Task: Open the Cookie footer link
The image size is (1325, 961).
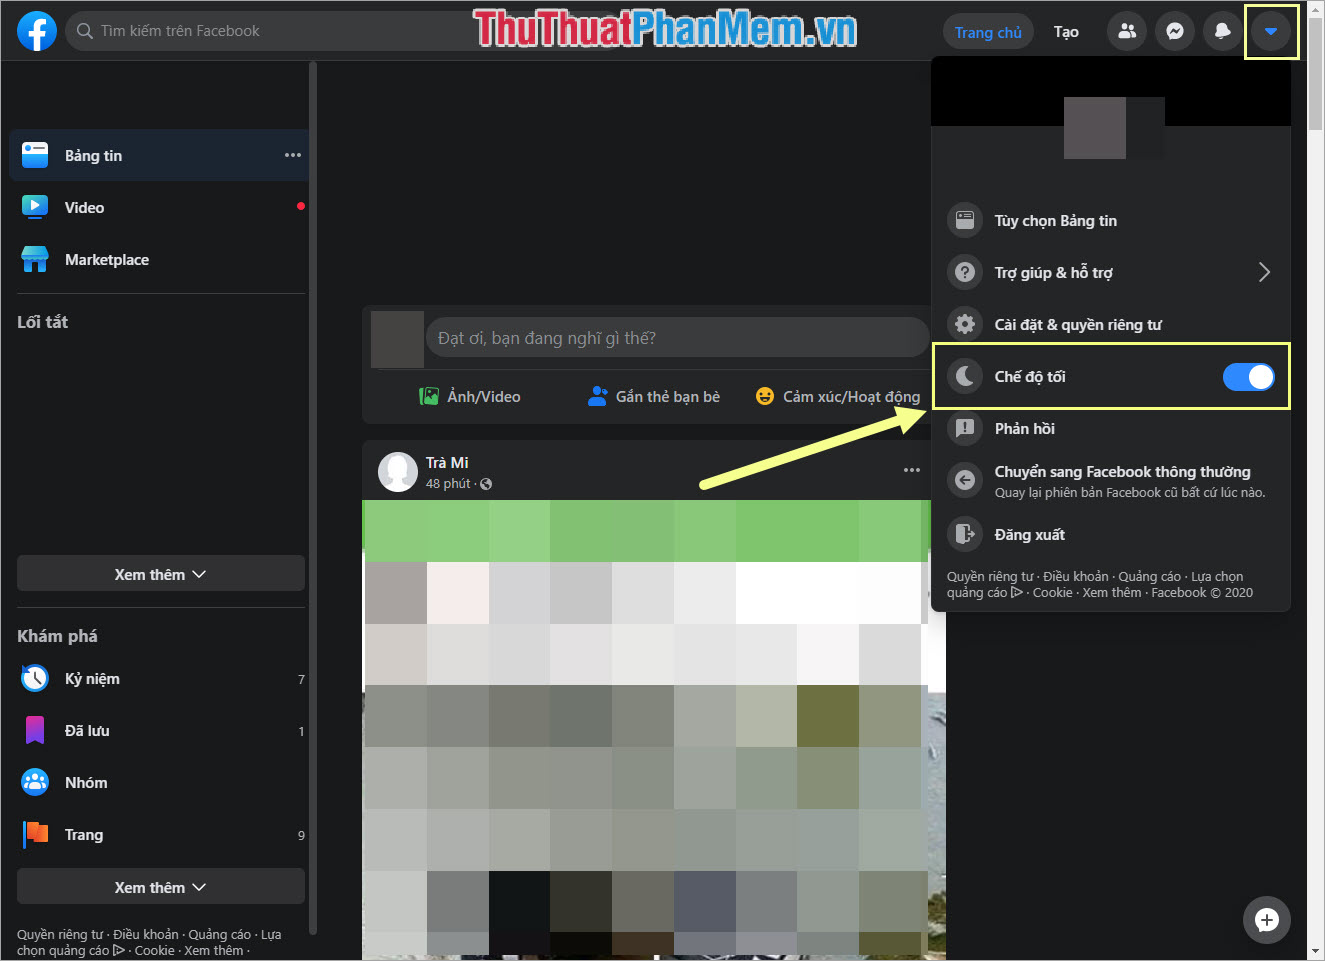Action: pyautogui.click(x=1052, y=592)
